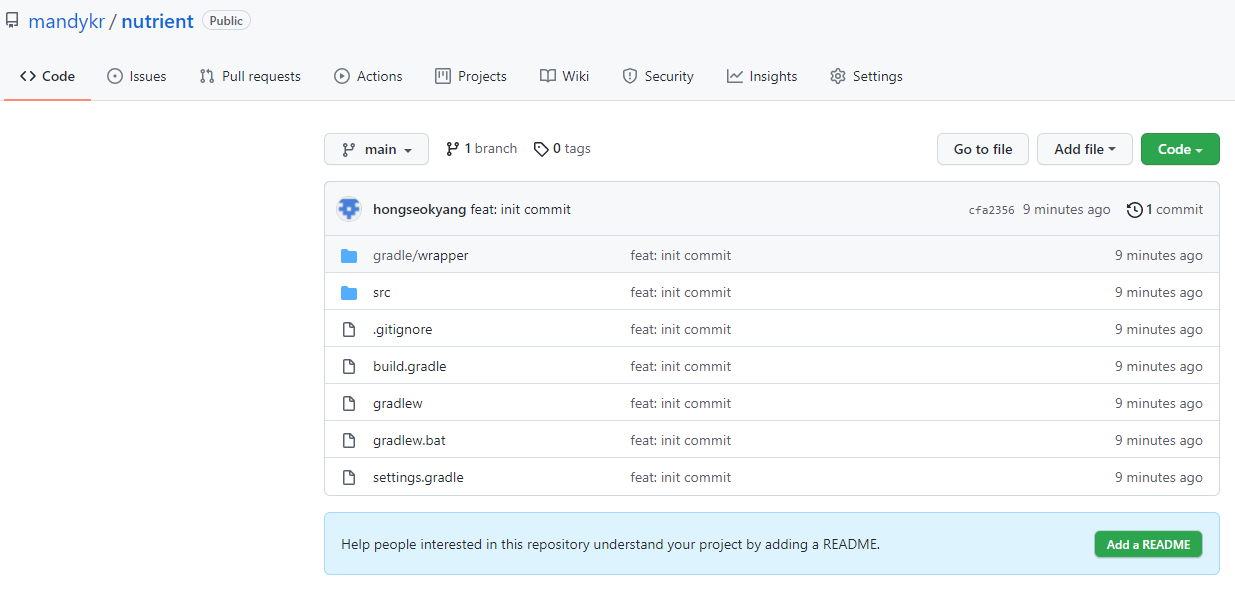The width and height of the screenshot is (1235, 594).
Task: Click the Add a README button
Action: [1148, 544]
